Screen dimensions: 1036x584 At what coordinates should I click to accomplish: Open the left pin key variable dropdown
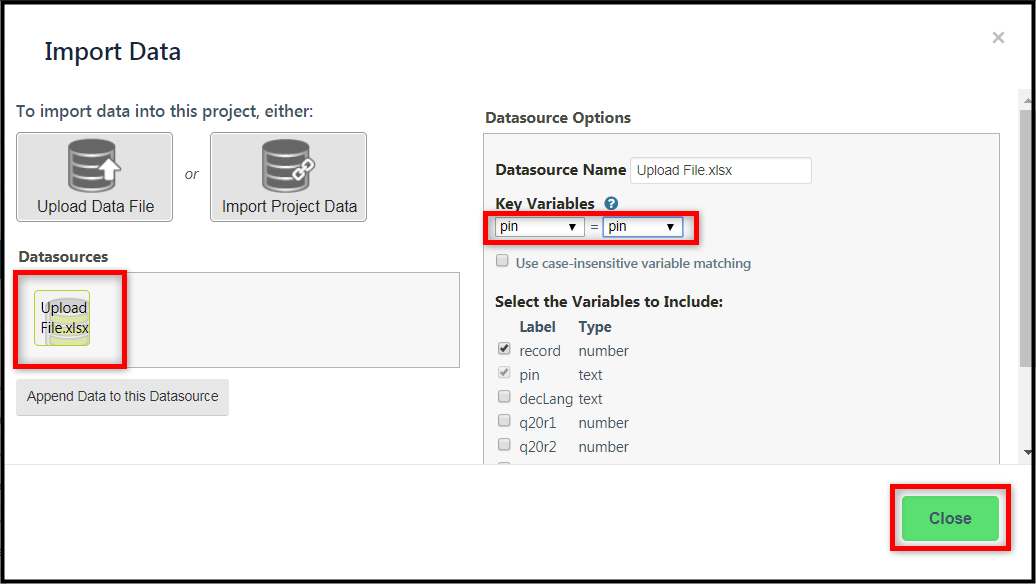pyautogui.click(x=540, y=227)
